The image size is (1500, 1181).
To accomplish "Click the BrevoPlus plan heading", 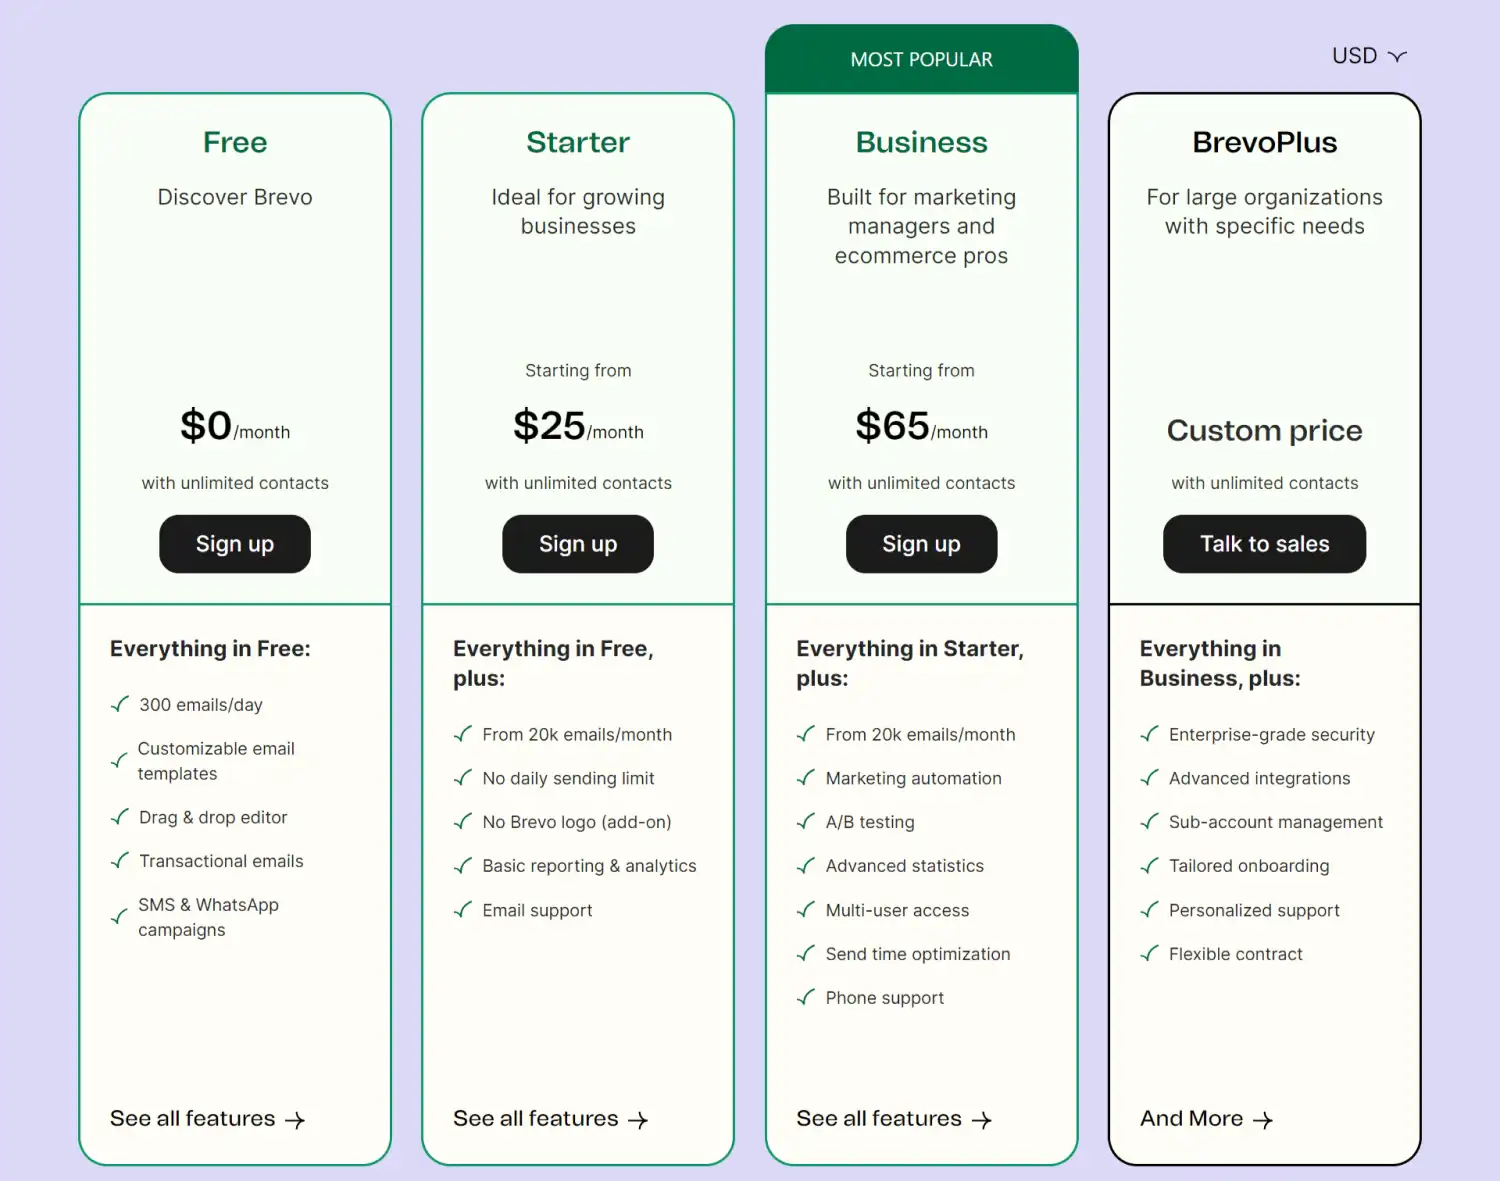I will click(x=1264, y=142).
